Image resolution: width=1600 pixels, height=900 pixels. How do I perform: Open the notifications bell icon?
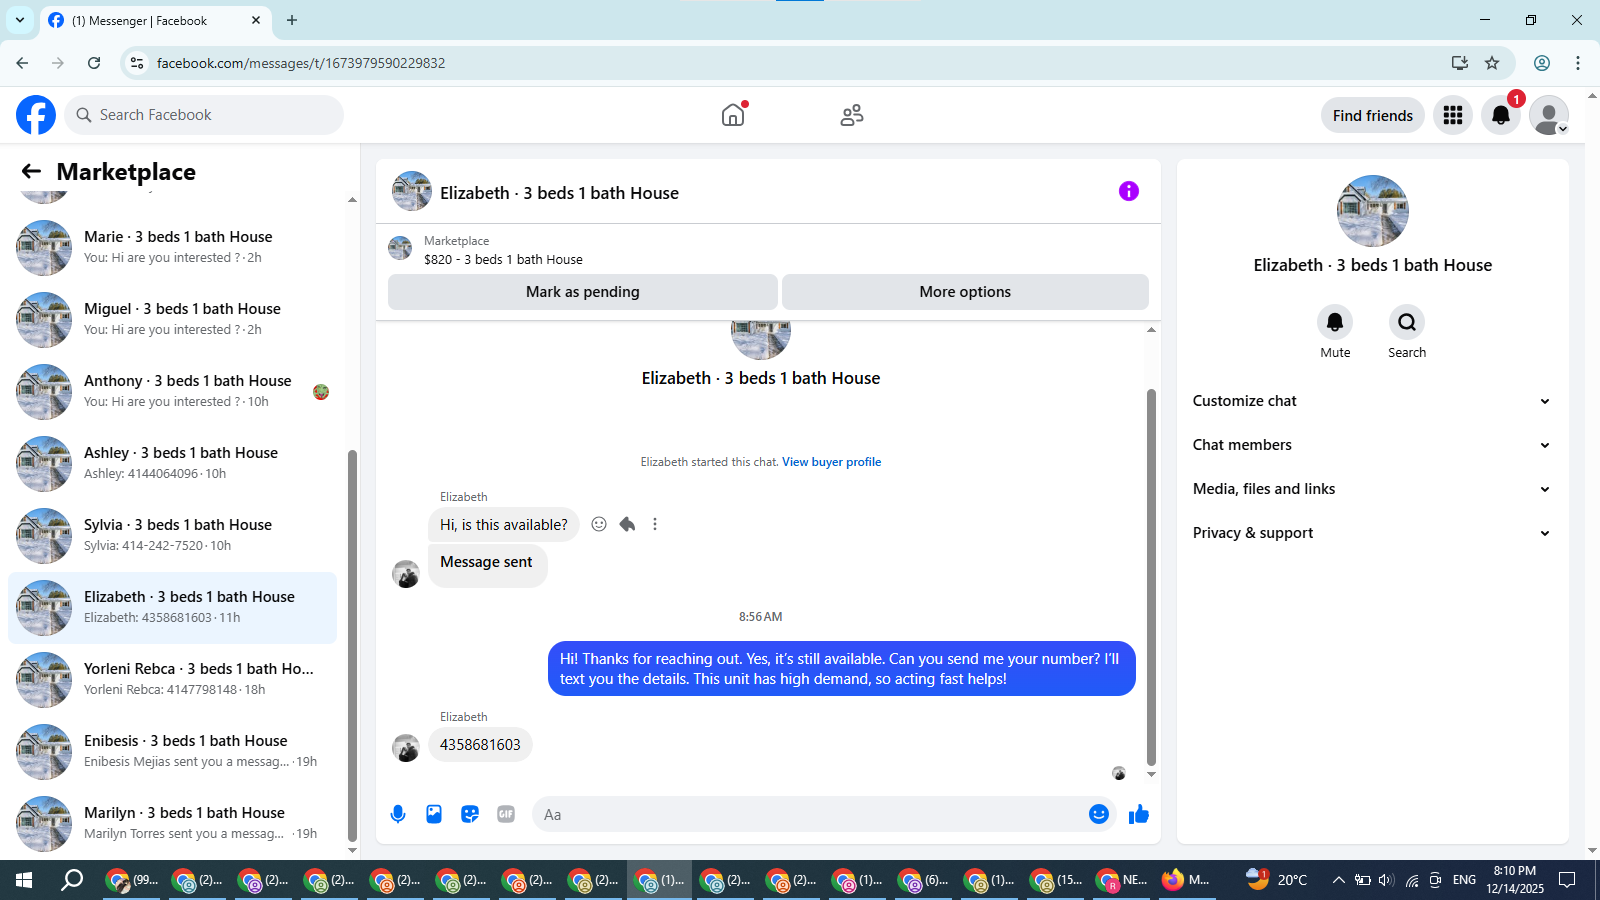pyautogui.click(x=1501, y=115)
